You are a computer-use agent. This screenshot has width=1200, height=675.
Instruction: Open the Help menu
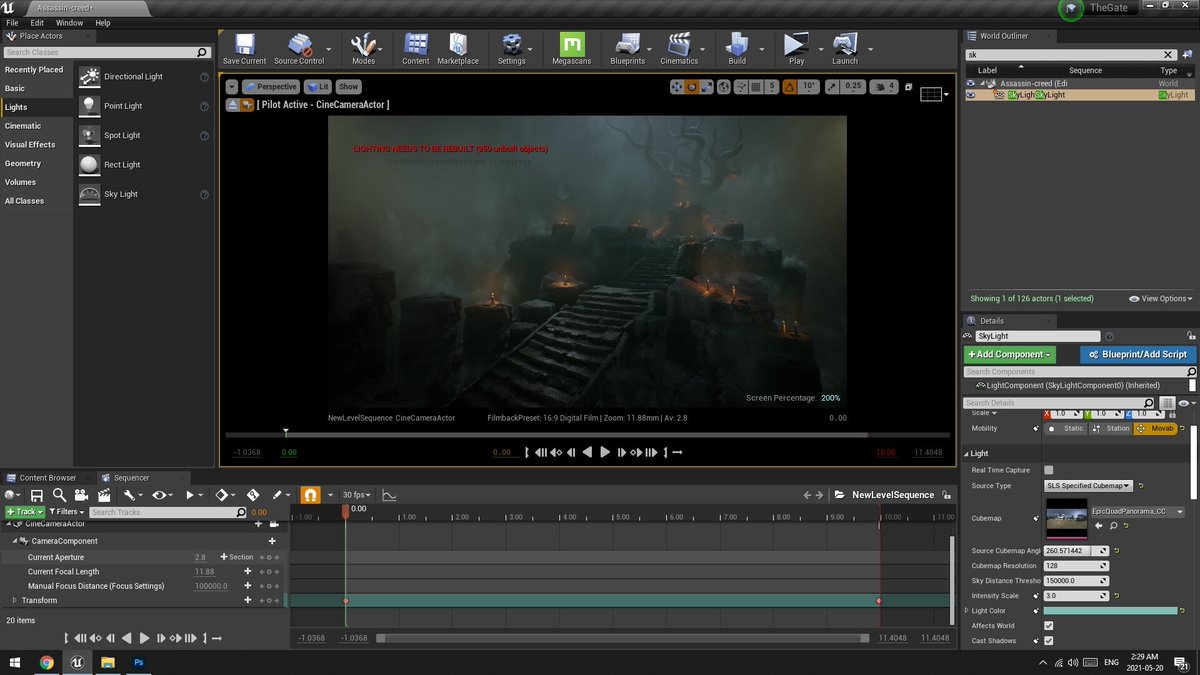pyautogui.click(x=103, y=22)
